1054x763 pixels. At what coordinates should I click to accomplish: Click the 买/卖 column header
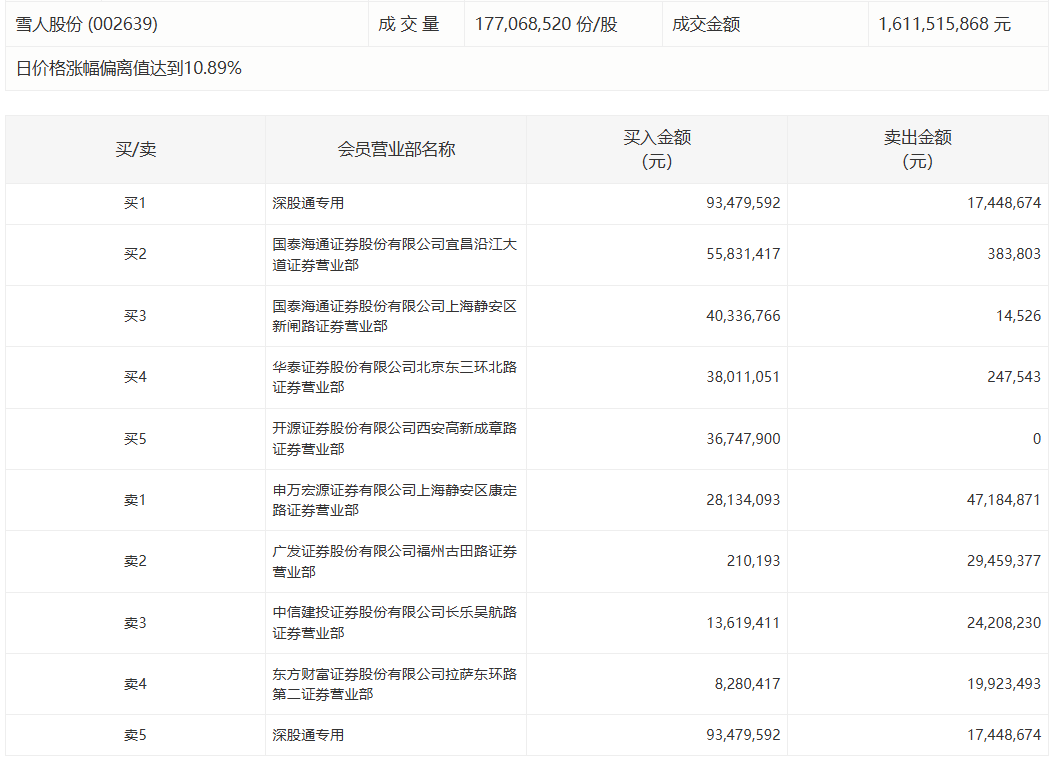pos(135,149)
